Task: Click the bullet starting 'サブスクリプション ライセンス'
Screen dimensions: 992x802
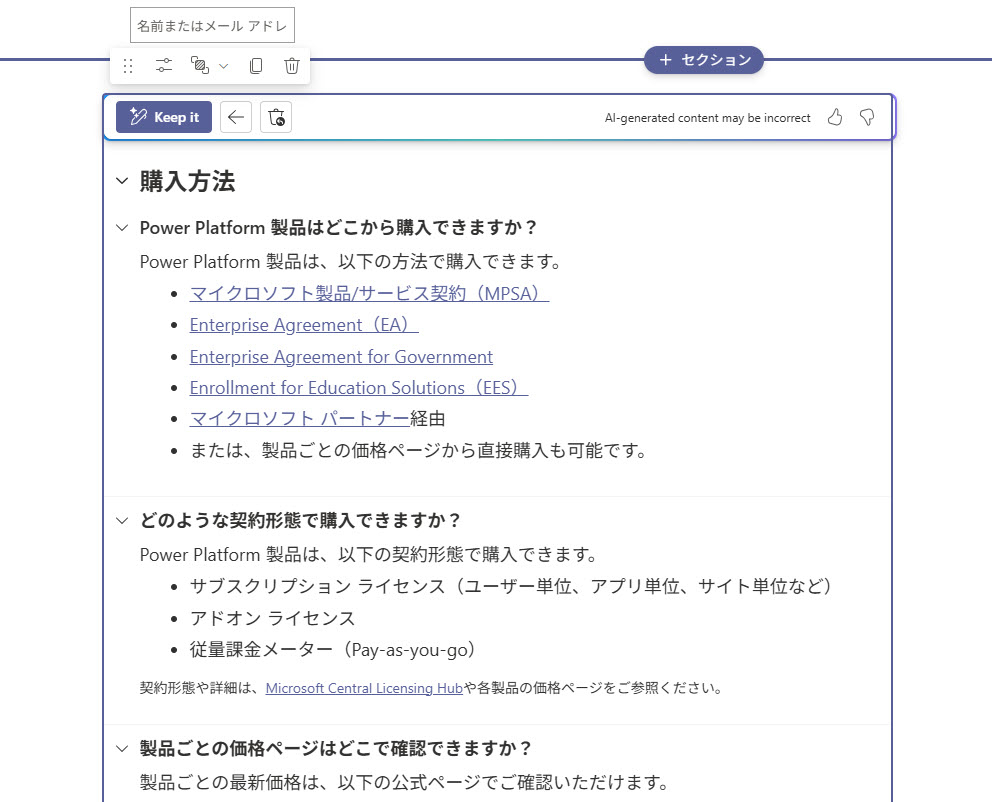Action: click(x=511, y=586)
